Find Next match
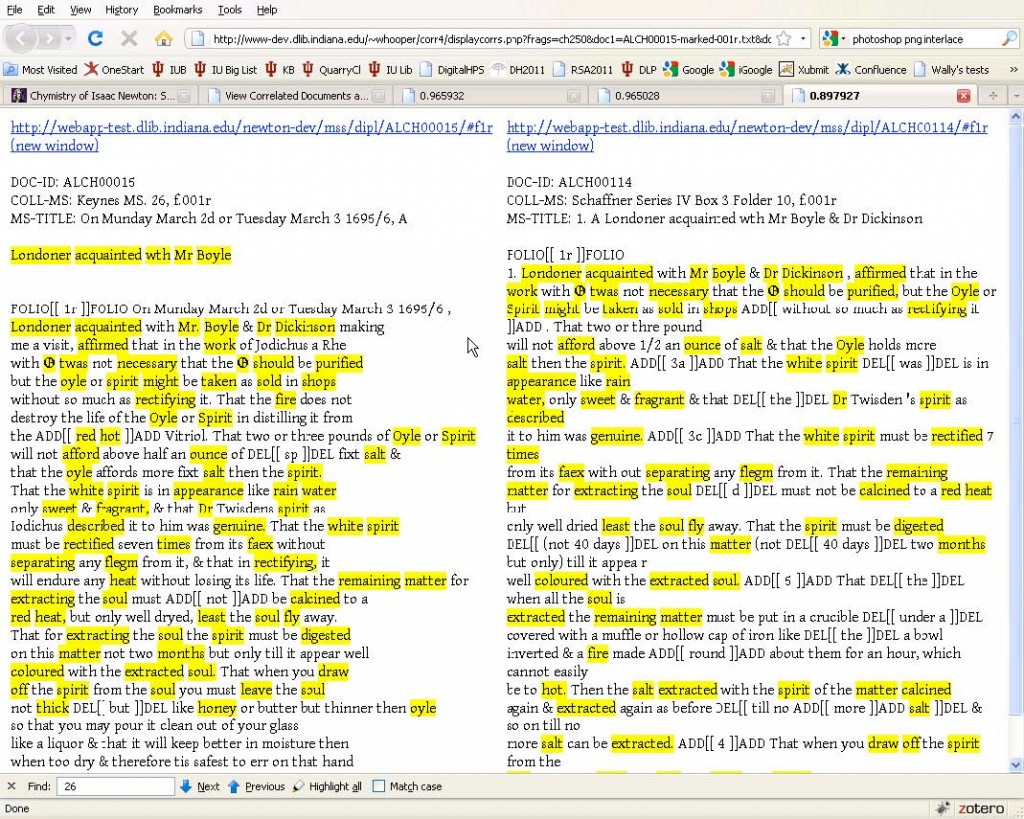 (200, 786)
